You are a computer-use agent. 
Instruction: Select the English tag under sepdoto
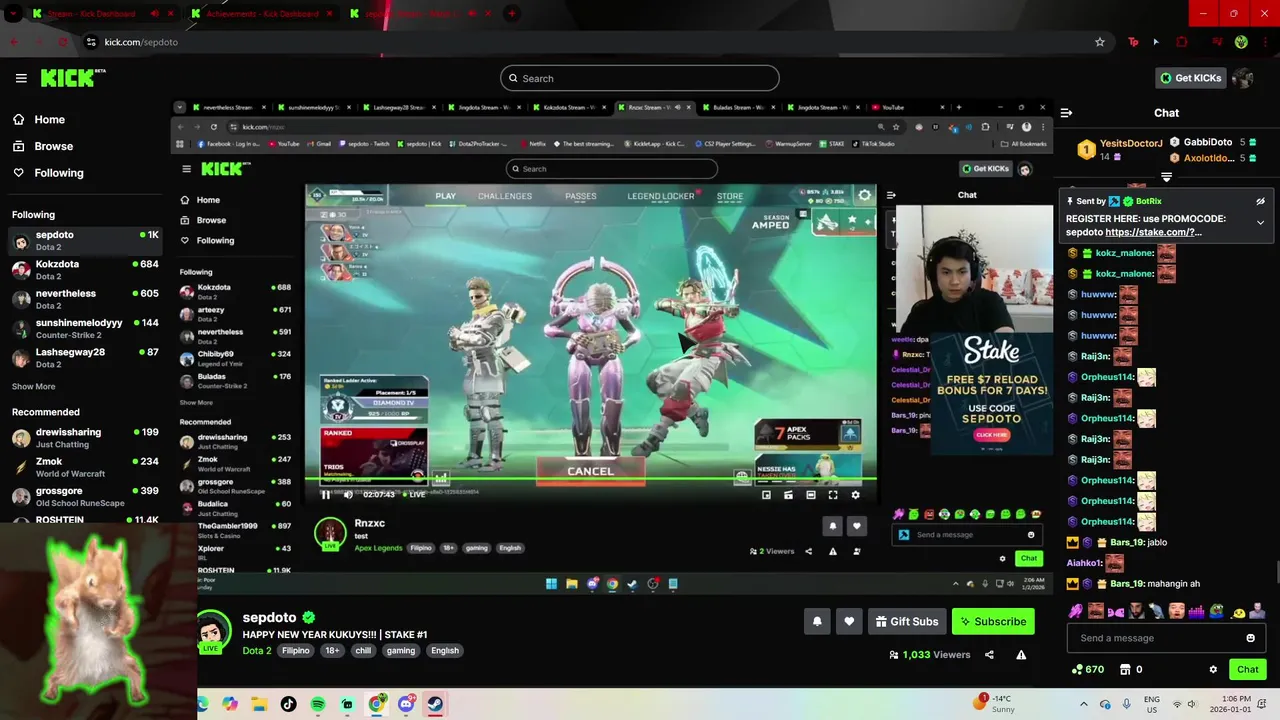tap(445, 650)
